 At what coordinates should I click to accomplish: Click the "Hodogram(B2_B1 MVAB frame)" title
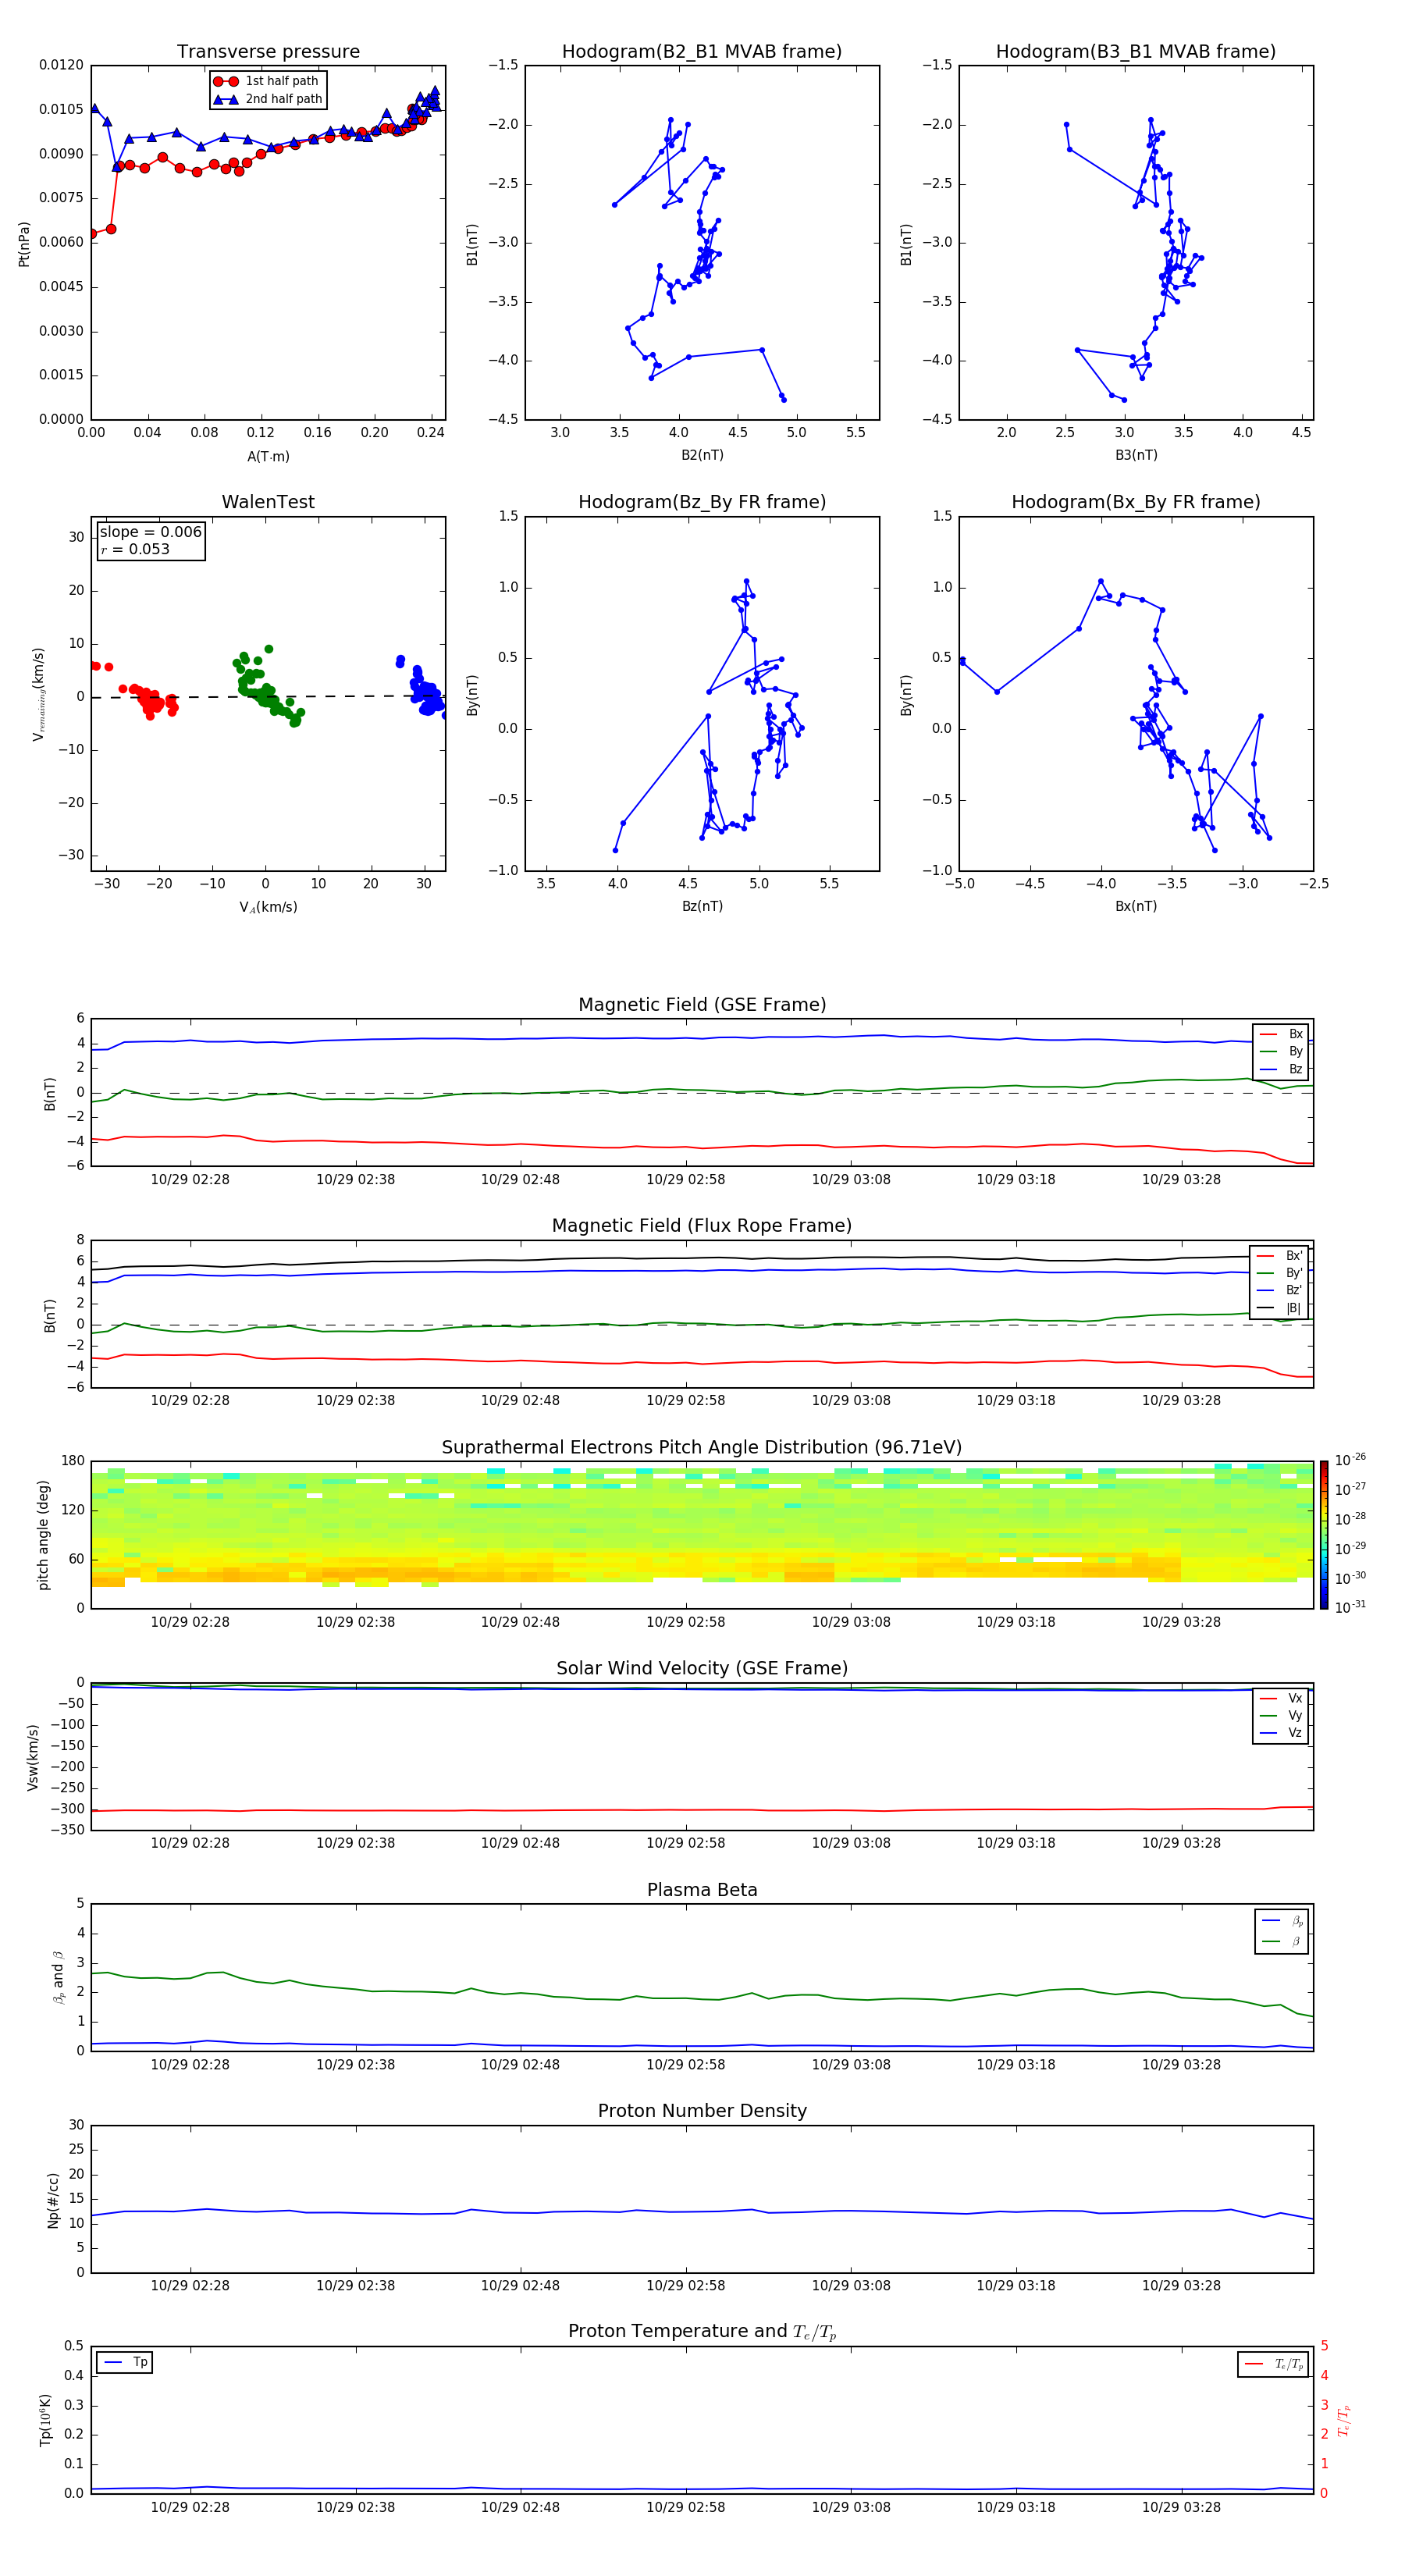click(702, 52)
